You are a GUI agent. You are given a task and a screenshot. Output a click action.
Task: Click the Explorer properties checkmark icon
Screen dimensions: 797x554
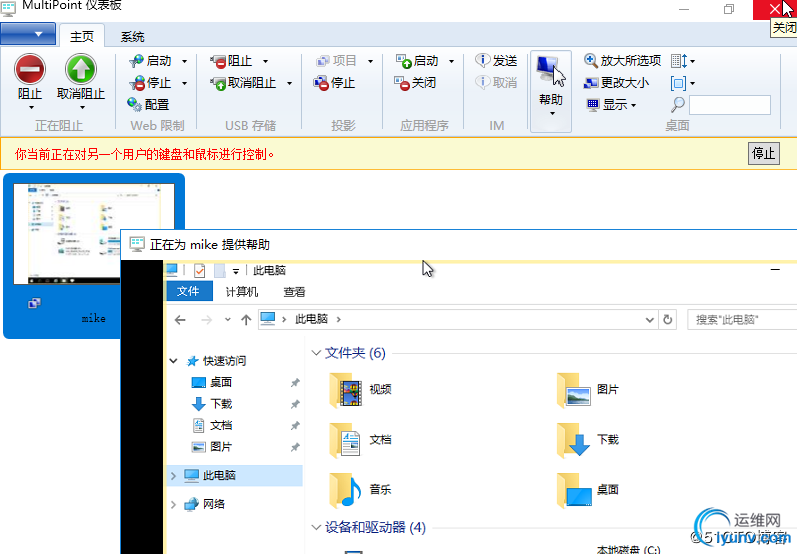(199, 270)
